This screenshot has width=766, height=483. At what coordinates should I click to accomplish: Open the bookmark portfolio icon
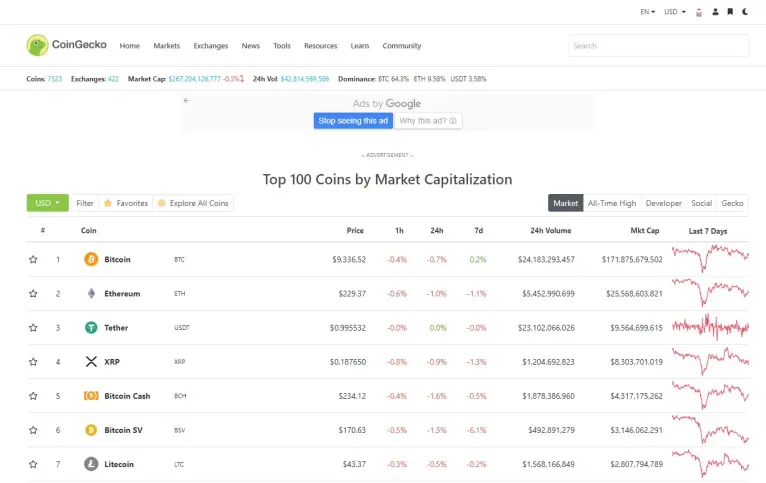tap(730, 12)
